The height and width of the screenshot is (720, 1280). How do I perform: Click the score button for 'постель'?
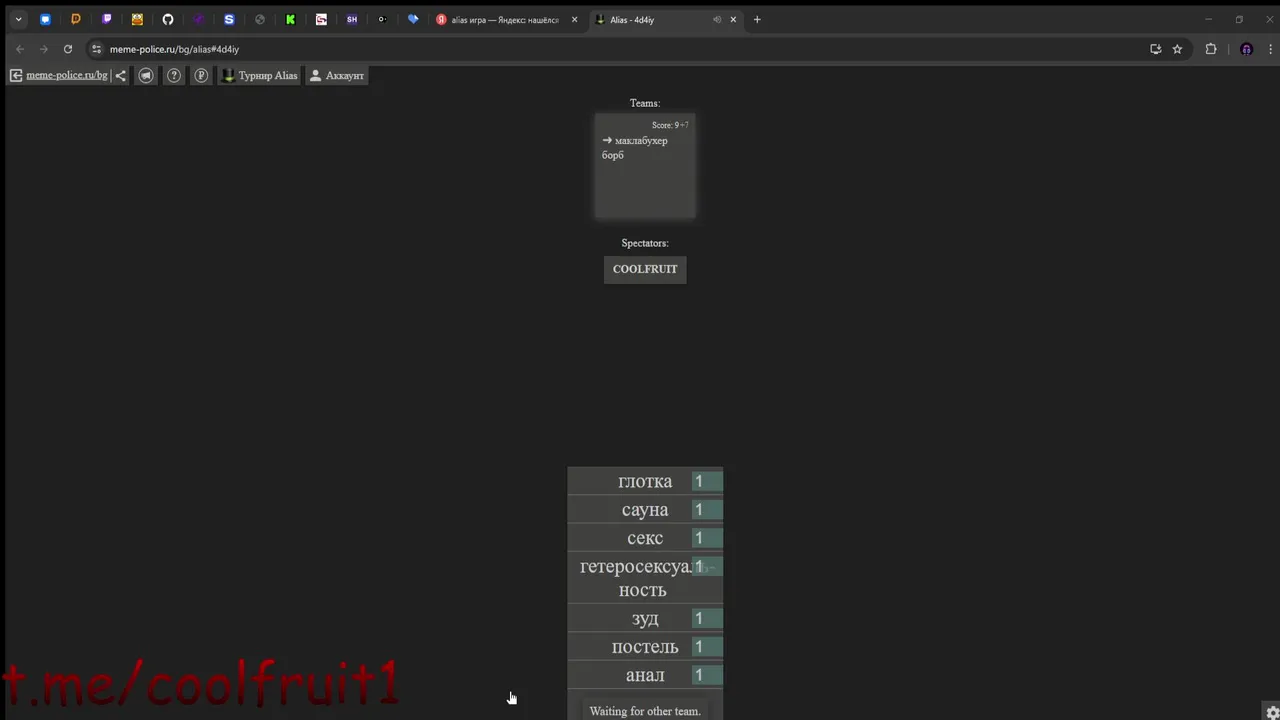707,647
